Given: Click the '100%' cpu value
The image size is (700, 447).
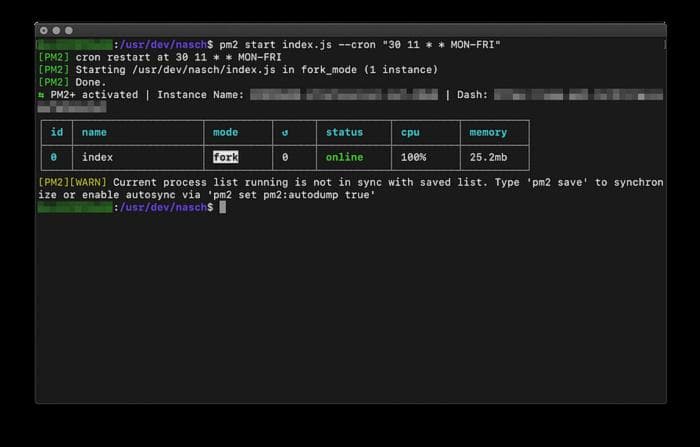Looking at the screenshot, I should click(413, 157).
